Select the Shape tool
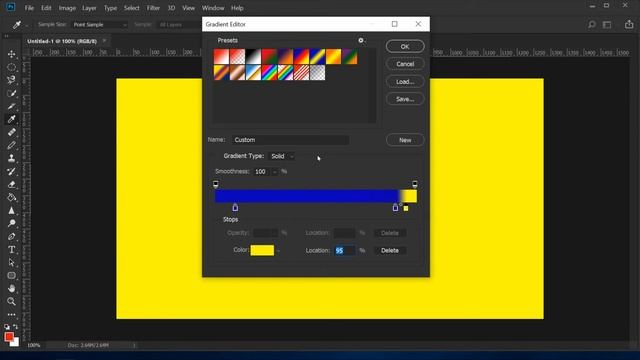The height and width of the screenshot is (360, 640). (x=11, y=276)
